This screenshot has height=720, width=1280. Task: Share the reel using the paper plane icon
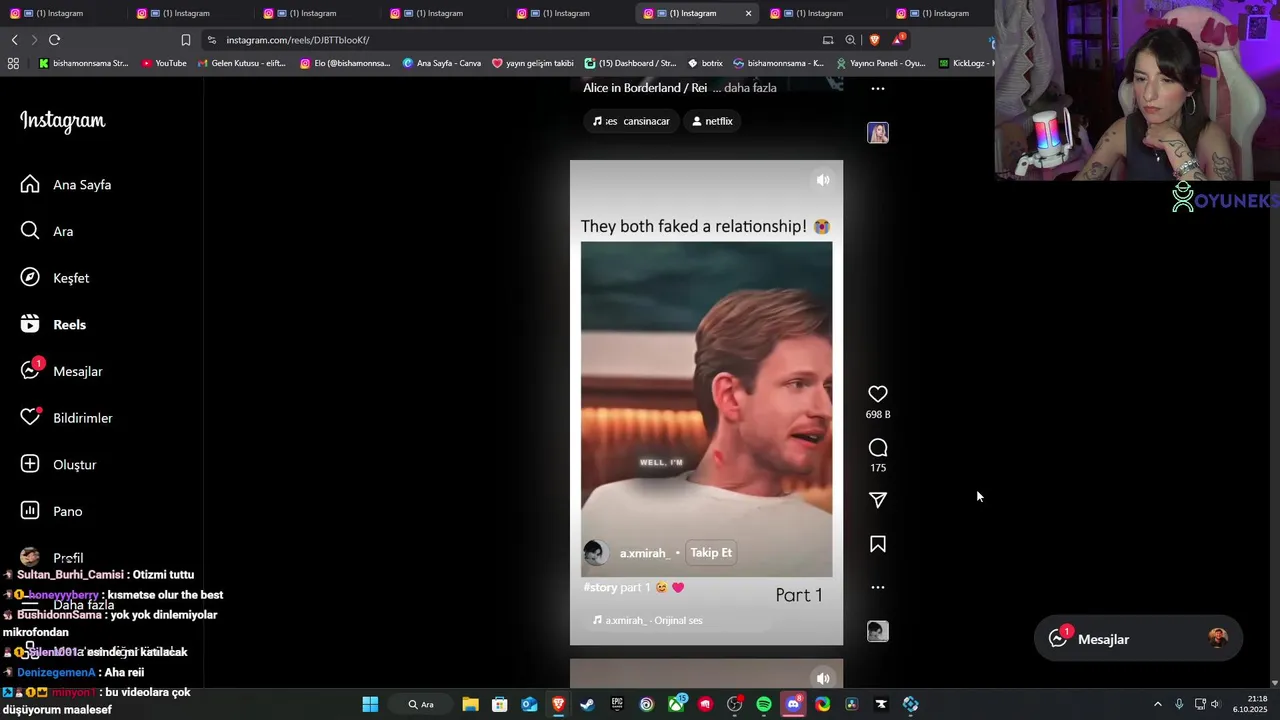click(878, 500)
